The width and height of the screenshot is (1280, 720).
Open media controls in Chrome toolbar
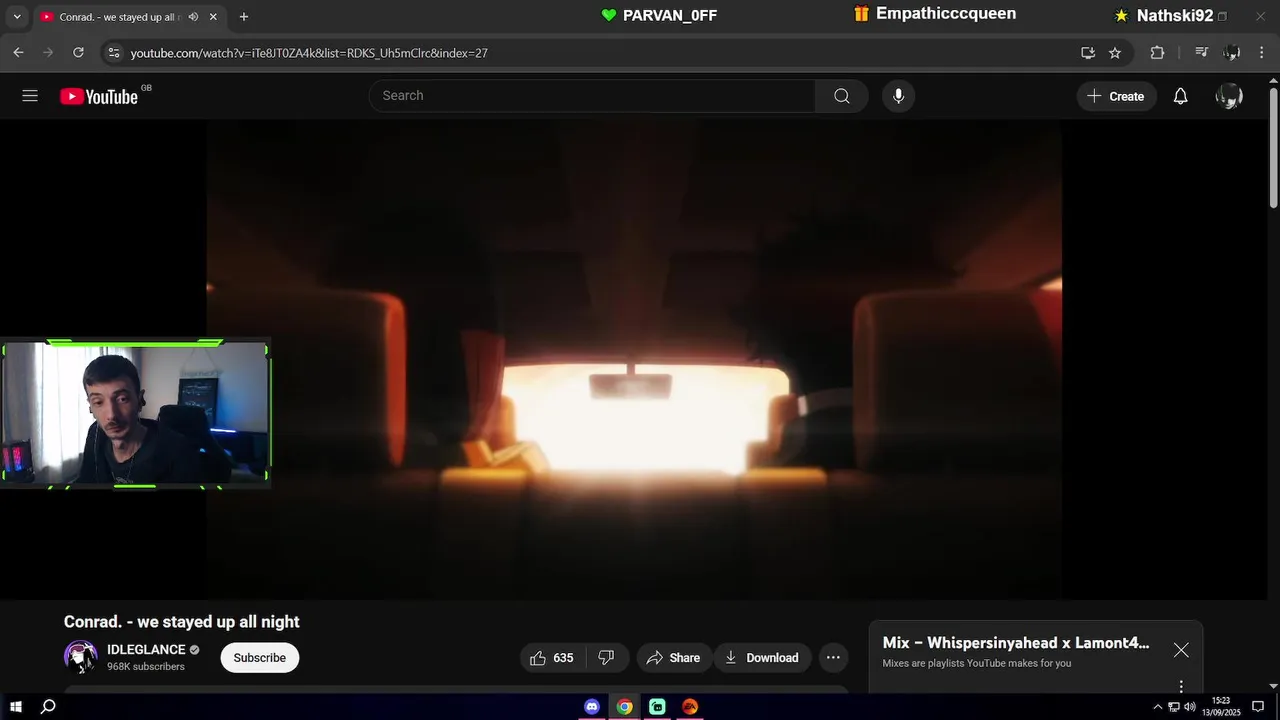(x=1202, y=53)
